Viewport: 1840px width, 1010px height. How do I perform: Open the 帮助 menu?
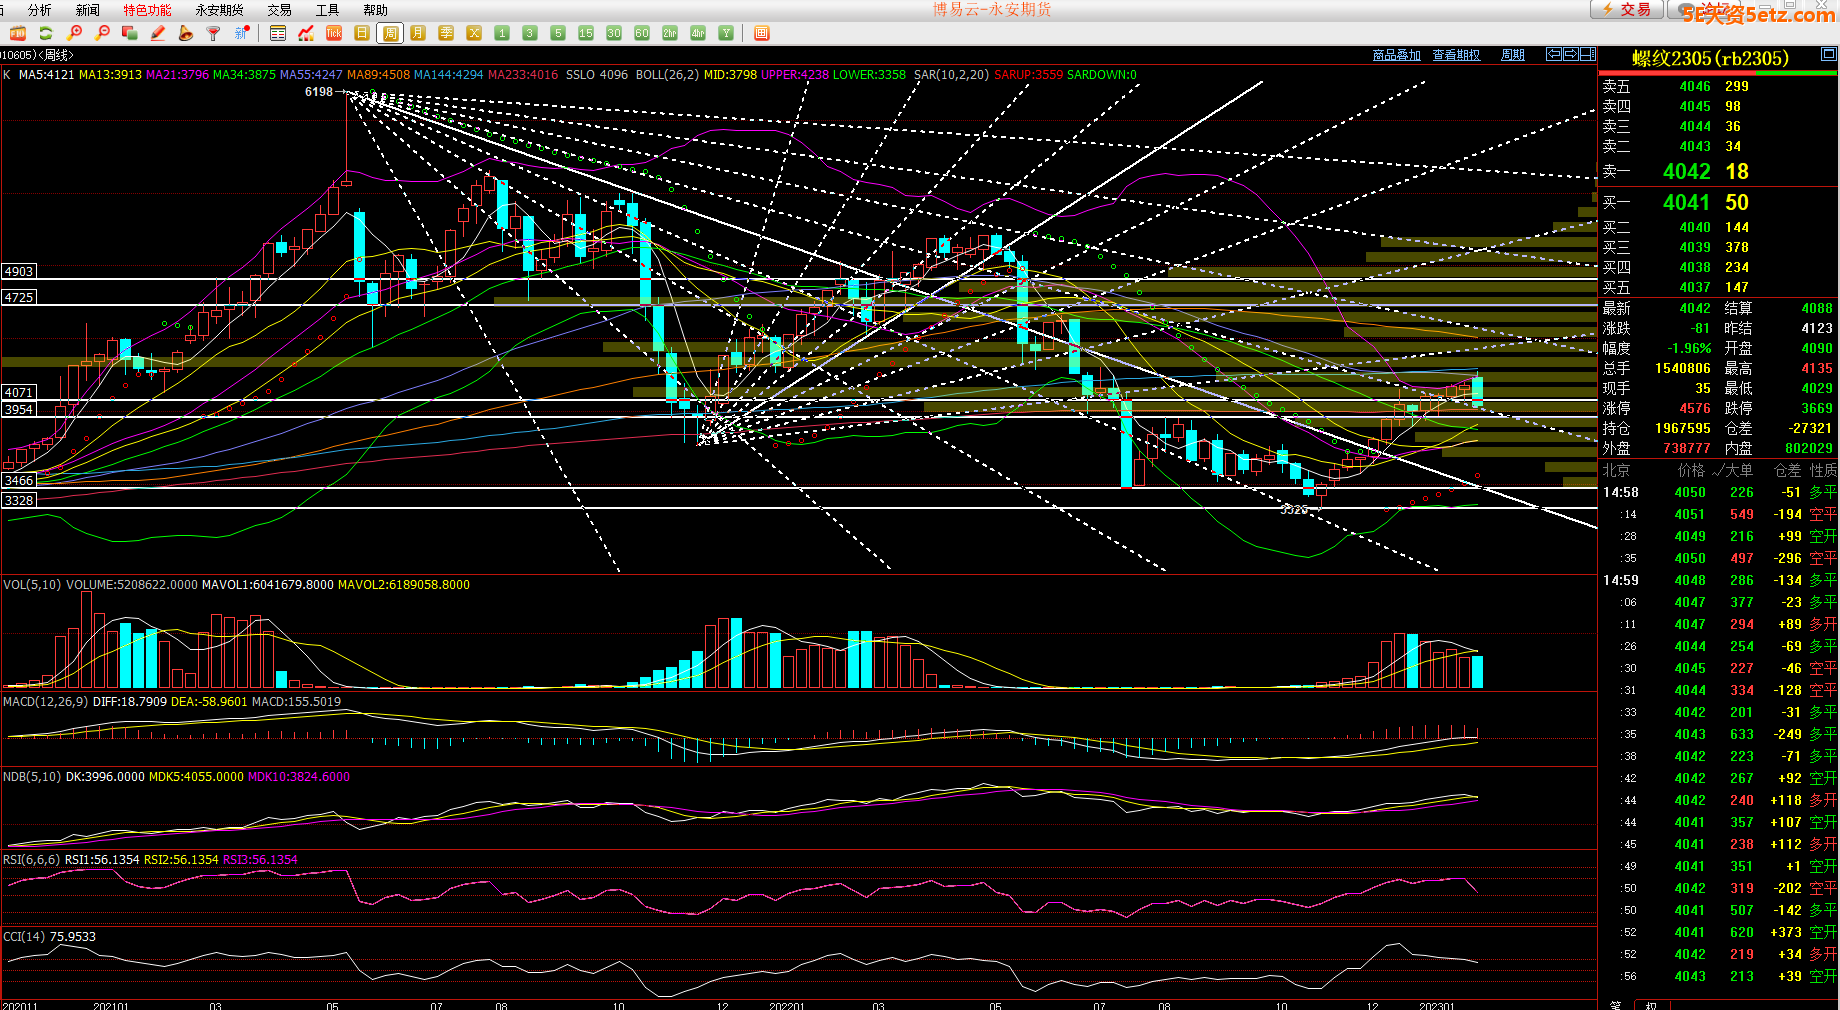coord(376,10)
